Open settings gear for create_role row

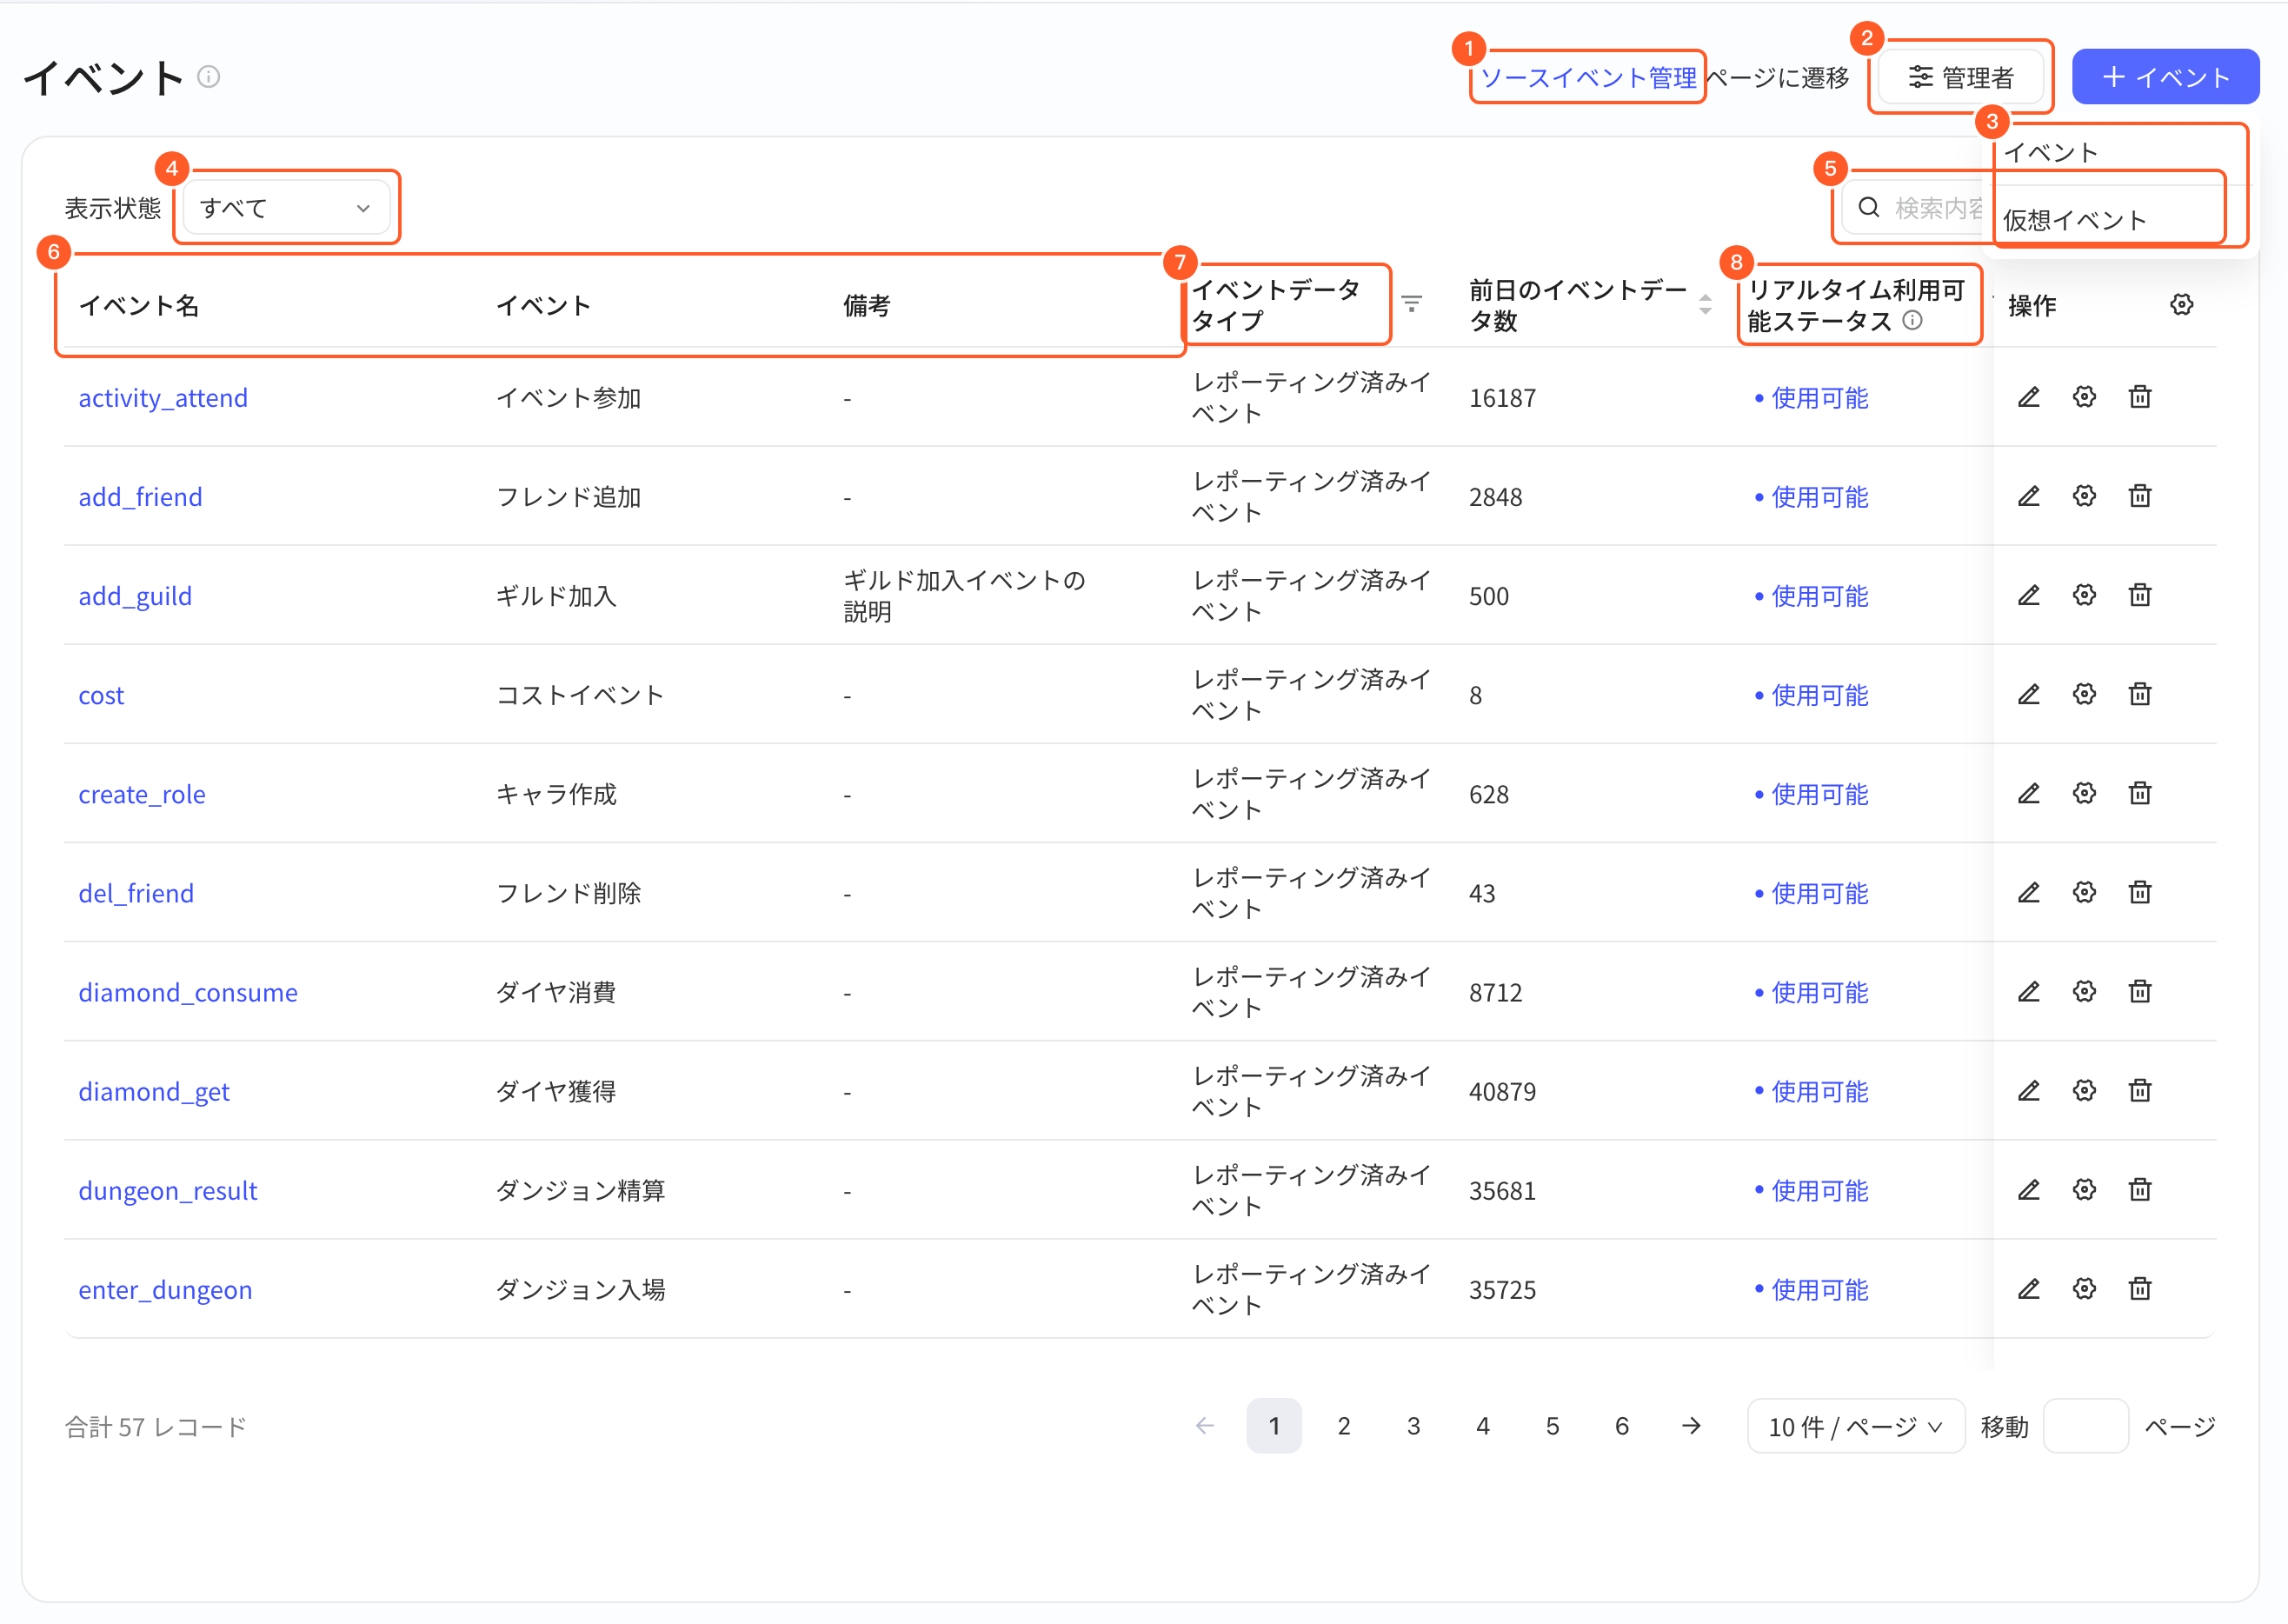point(2084,793)
